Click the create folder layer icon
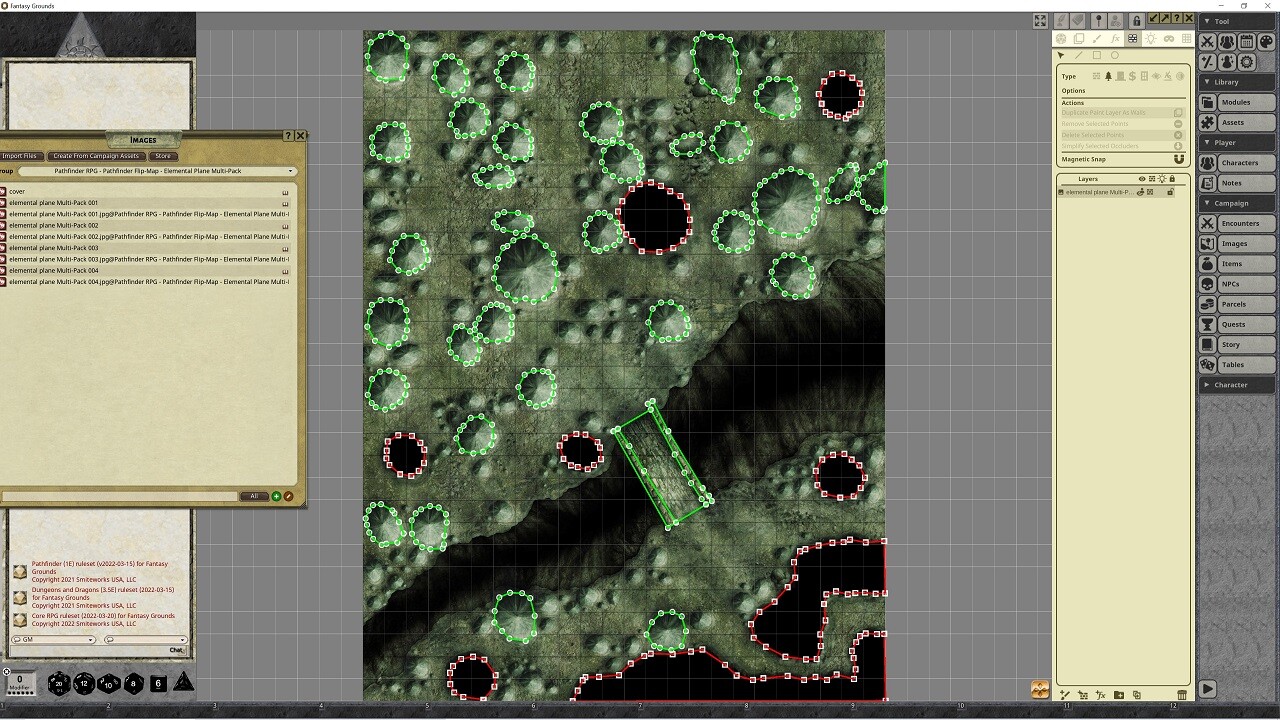Image resolution: width=1280 pixels, height=720 pixels. click(x=1119, y=695)
